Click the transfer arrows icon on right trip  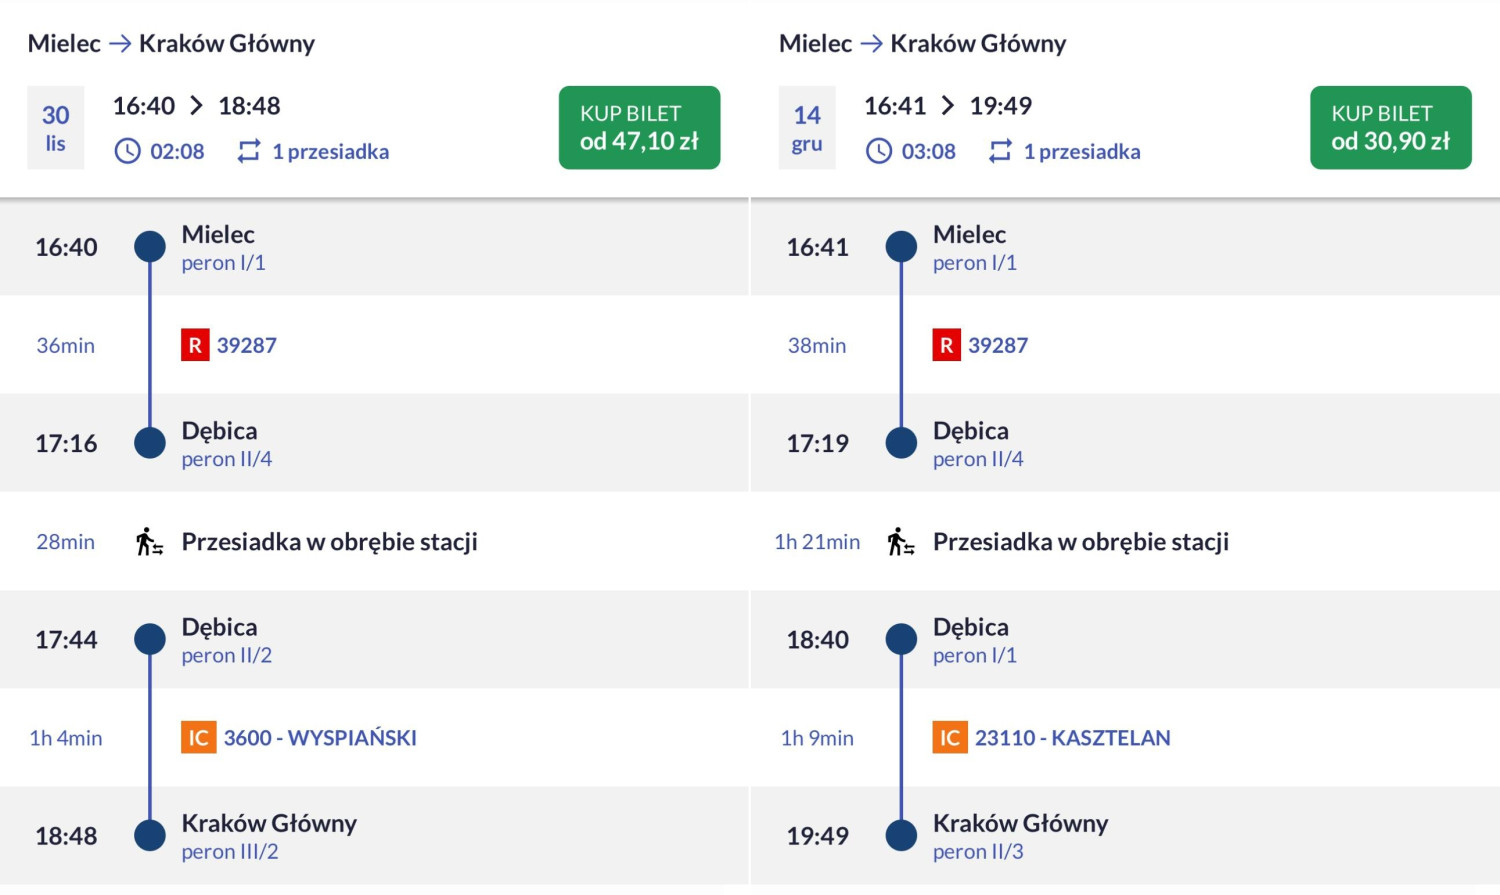click(x=1000, y=151)
